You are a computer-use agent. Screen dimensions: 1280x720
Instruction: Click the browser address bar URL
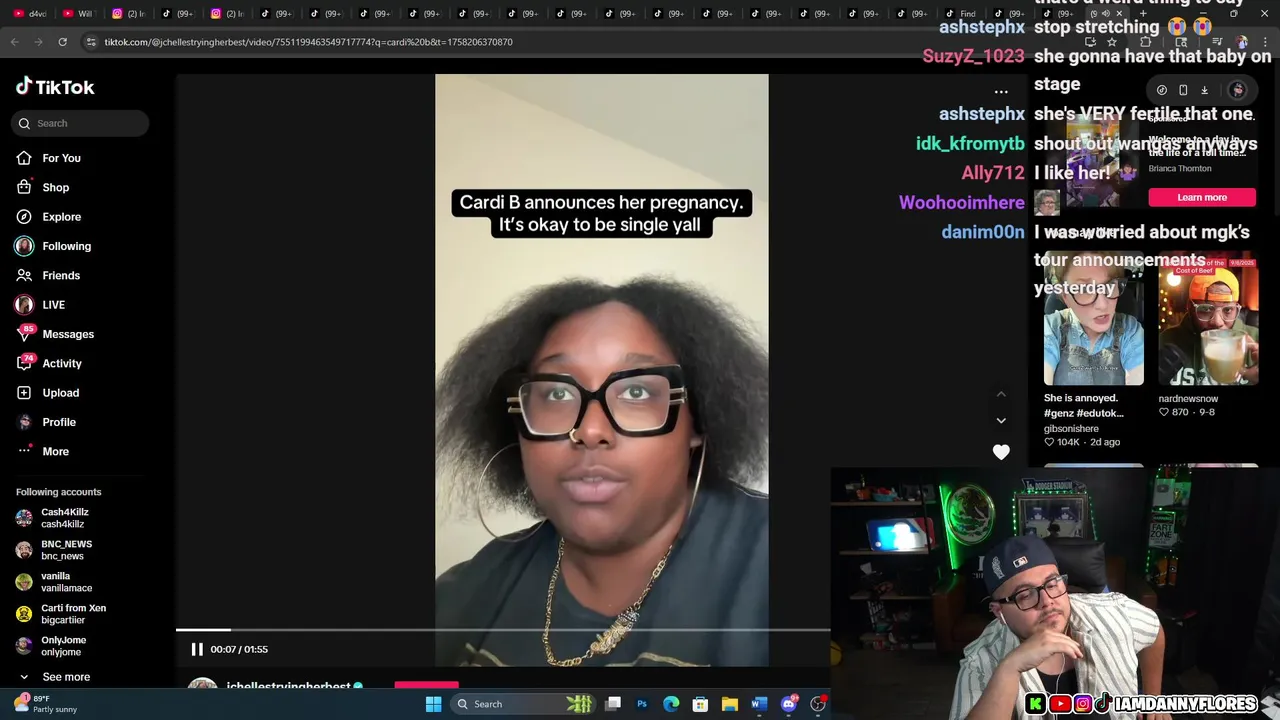click(308, 42)
